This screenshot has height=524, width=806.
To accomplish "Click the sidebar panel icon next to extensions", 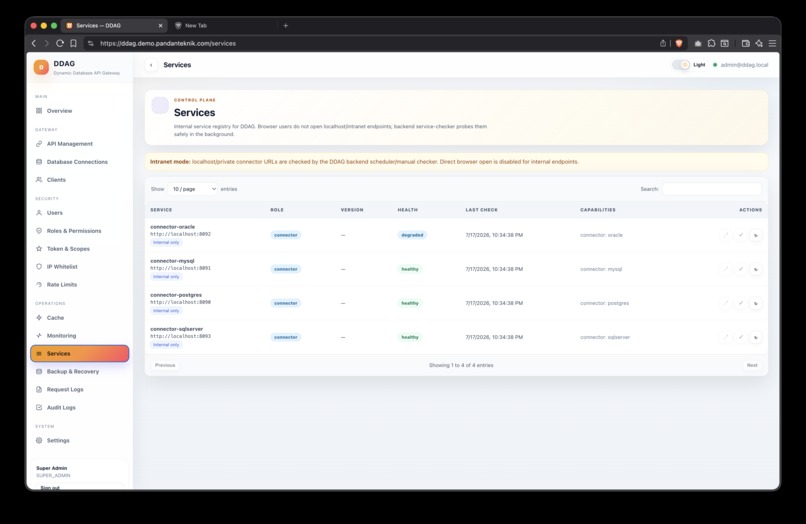I will click(x=725, y=43).
